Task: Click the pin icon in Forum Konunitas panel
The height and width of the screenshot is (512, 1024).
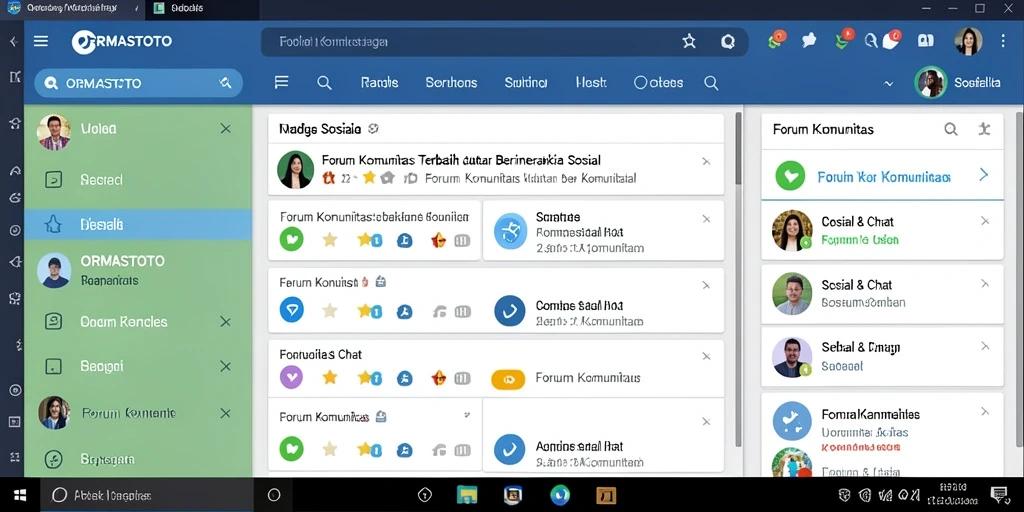Action: [985, 129]
